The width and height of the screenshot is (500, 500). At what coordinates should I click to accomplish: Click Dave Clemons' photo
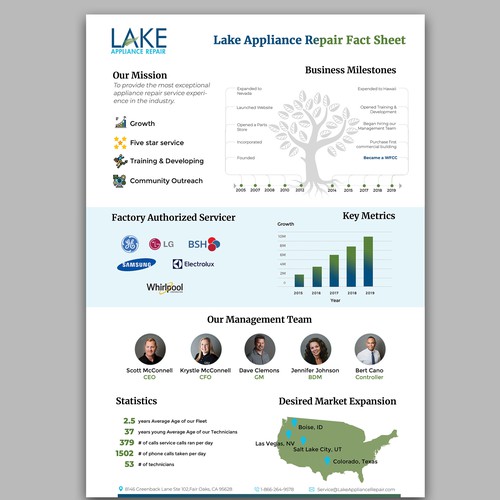tap(260, 349)
